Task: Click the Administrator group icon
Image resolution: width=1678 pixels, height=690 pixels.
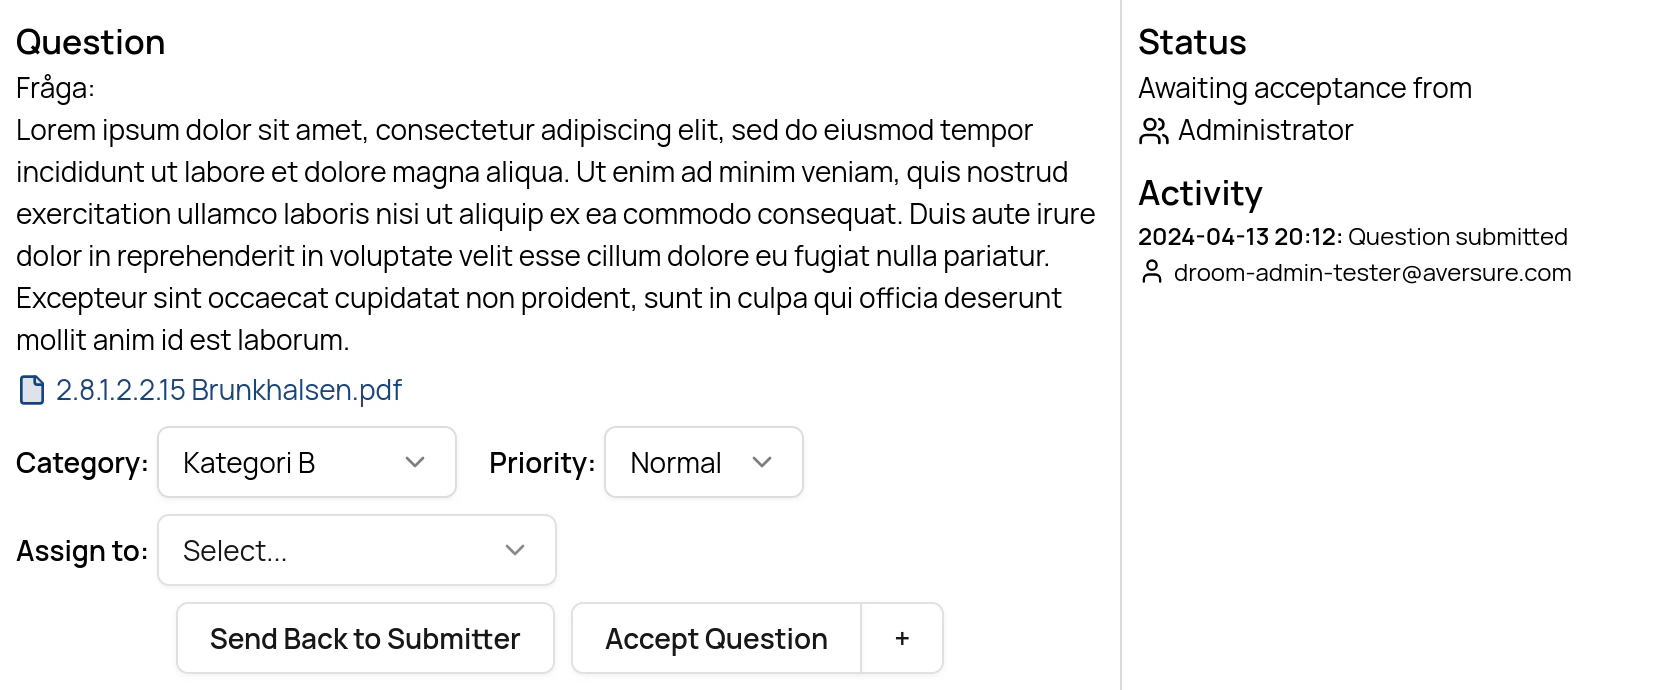Action: (x=1153, y=131)
